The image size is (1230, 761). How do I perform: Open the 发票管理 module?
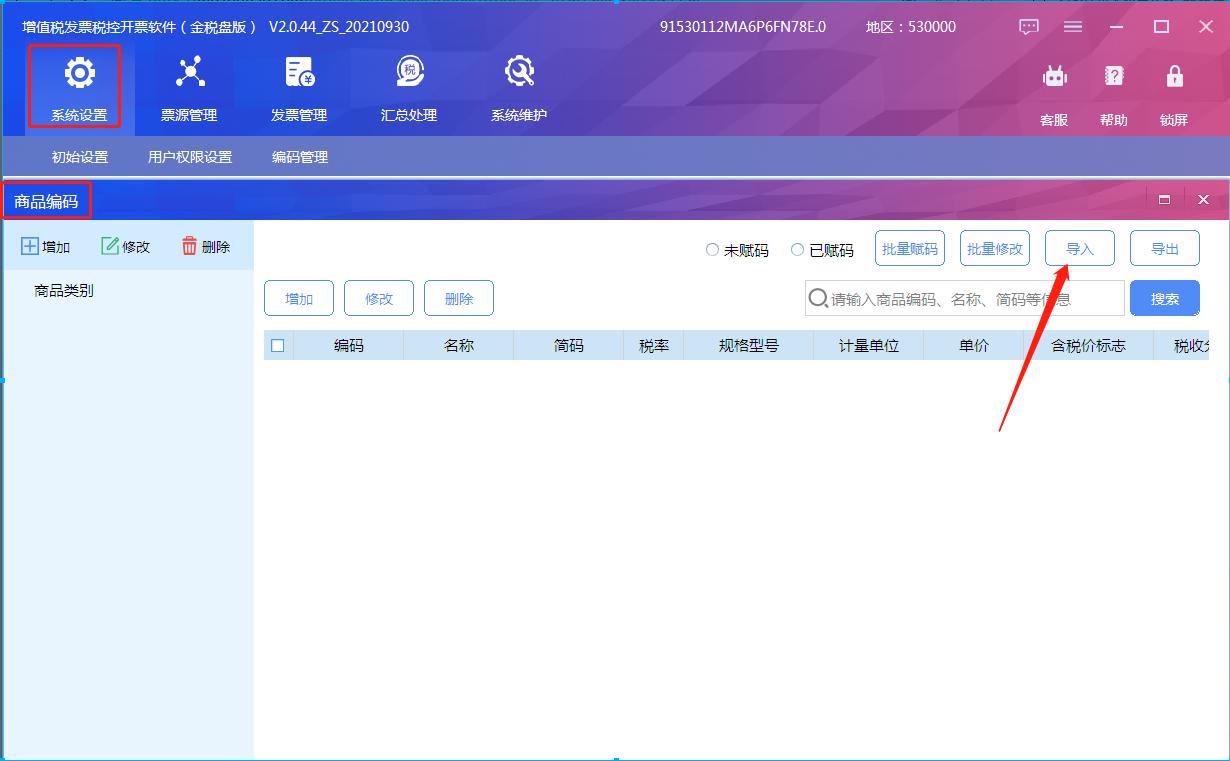click(297, 87)
